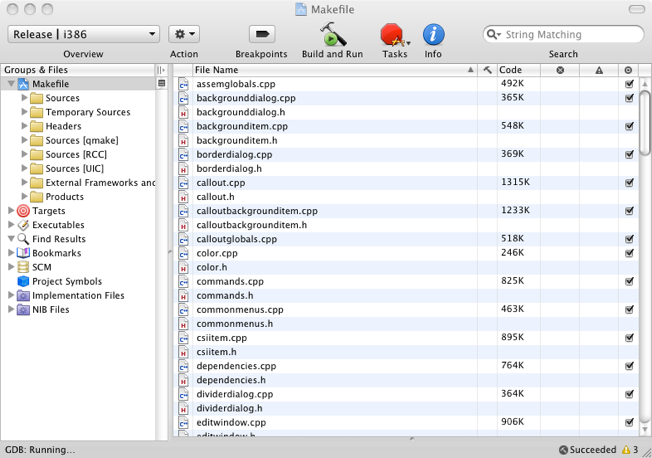Viewport: 652px width, 458px height.
Task: Uncheck target checkbox for assemglobals.cpp
Action: pyautogui.click(x=629, y=85)
